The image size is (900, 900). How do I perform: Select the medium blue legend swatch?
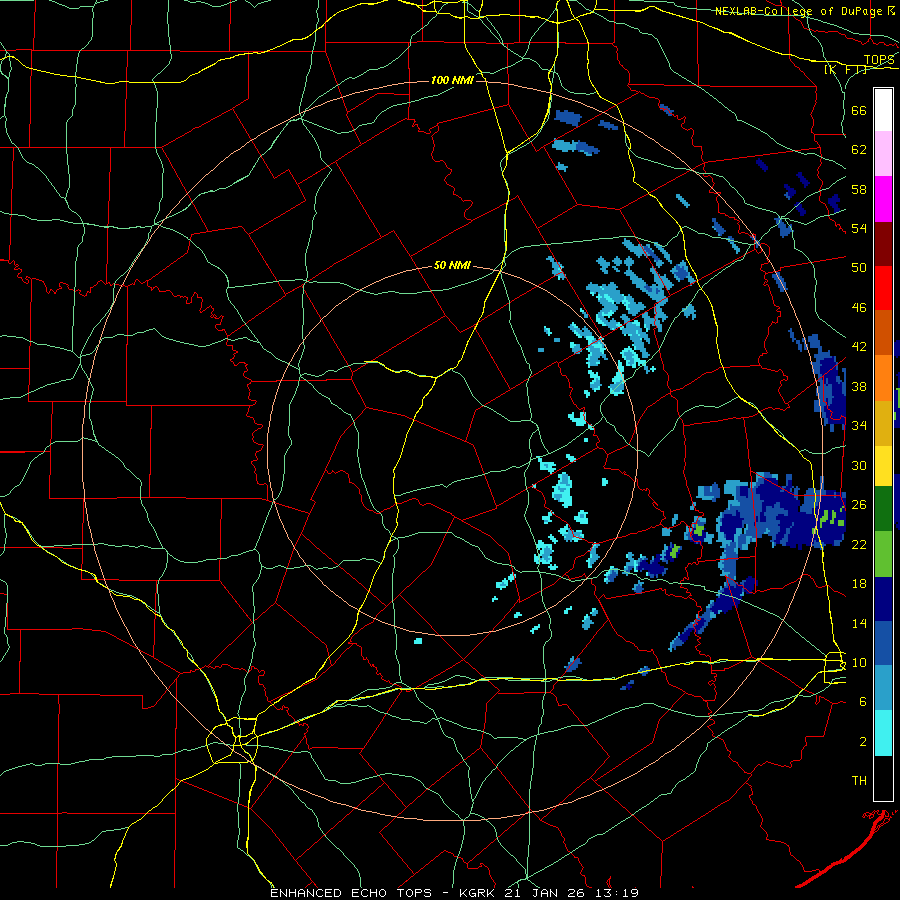(883, 643)
